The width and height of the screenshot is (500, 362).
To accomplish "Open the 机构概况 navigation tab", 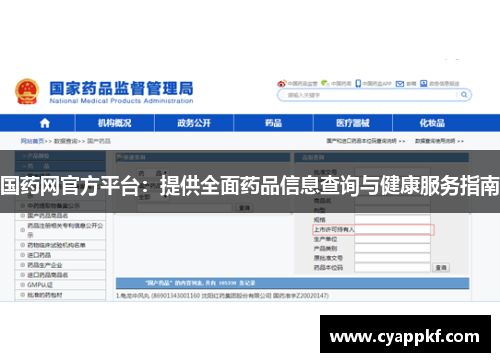I will pyautogui.click(x=115, y=123).
